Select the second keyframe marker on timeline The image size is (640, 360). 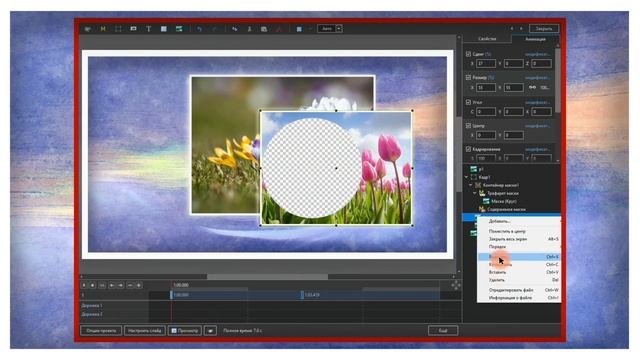coord(302,295)
